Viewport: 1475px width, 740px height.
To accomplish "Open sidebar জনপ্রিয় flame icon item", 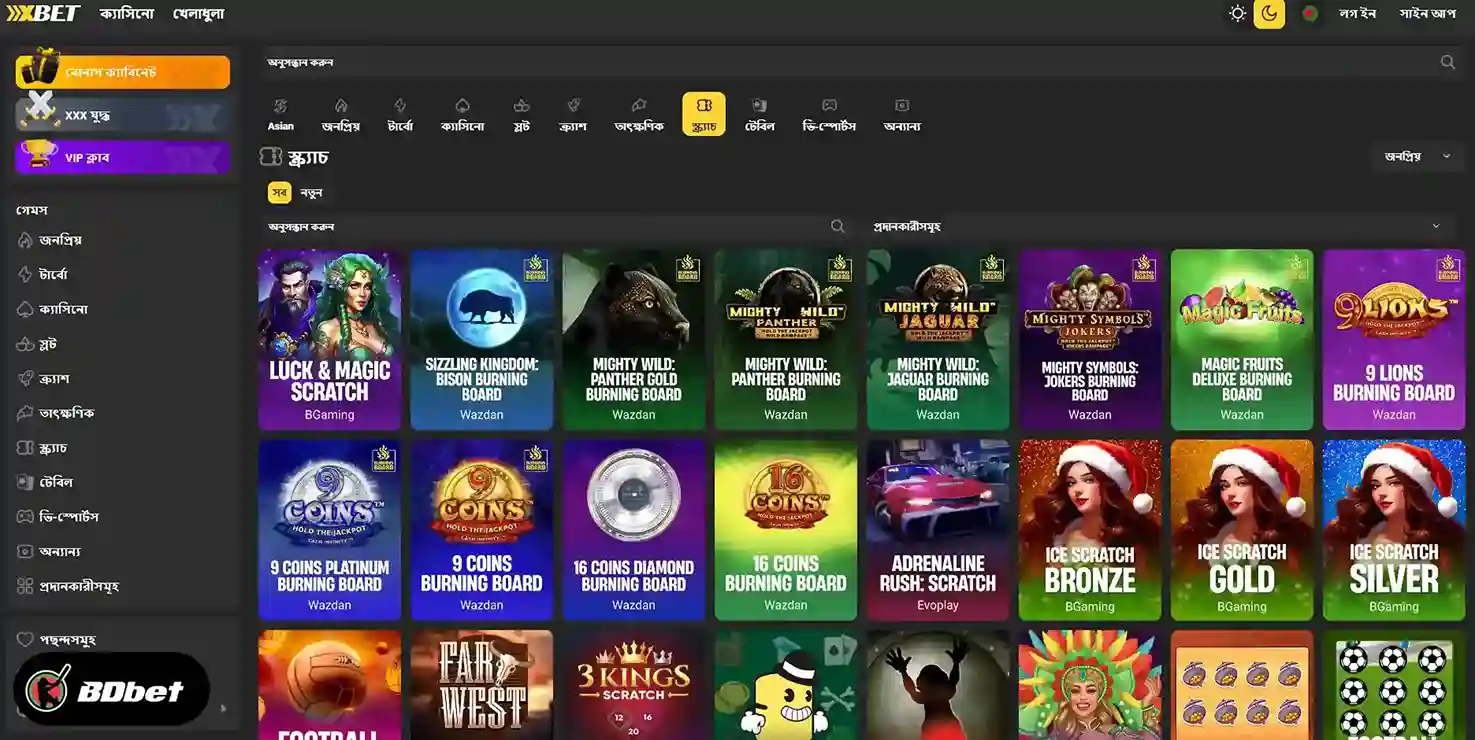I will pyautogui.click(x=50, y=240).
